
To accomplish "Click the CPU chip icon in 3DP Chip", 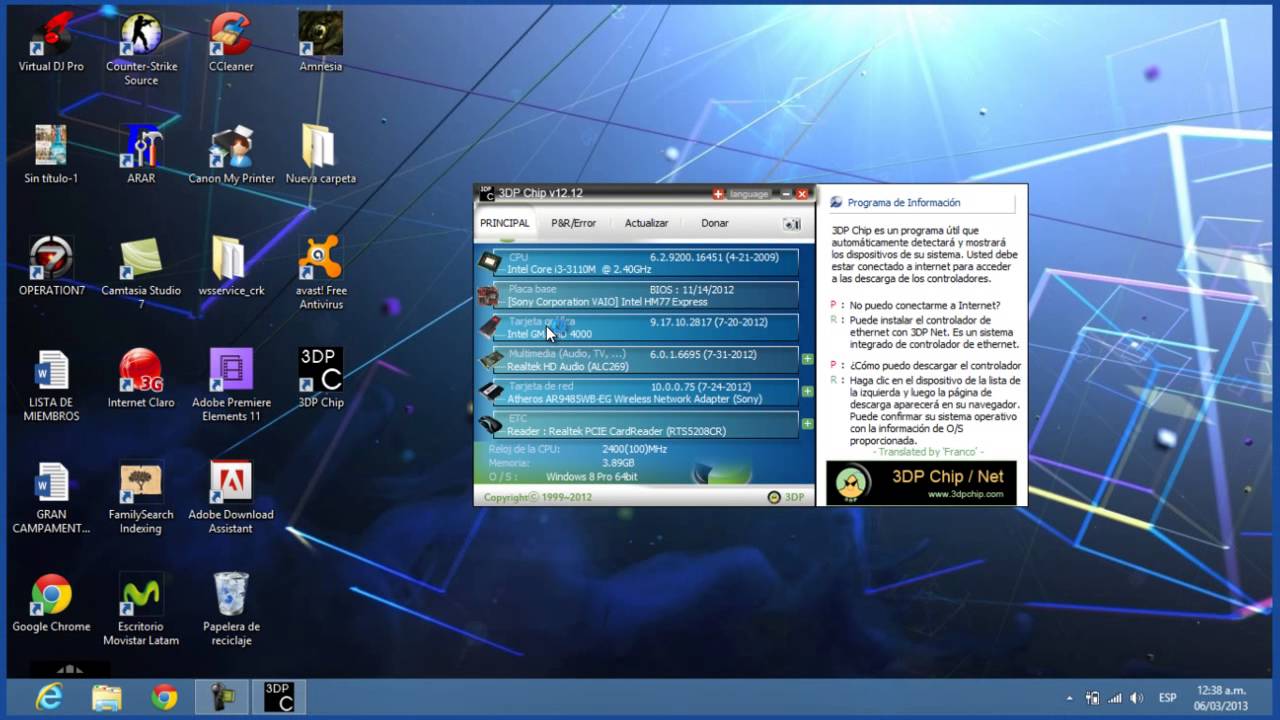I will click(x=489, y=263).
